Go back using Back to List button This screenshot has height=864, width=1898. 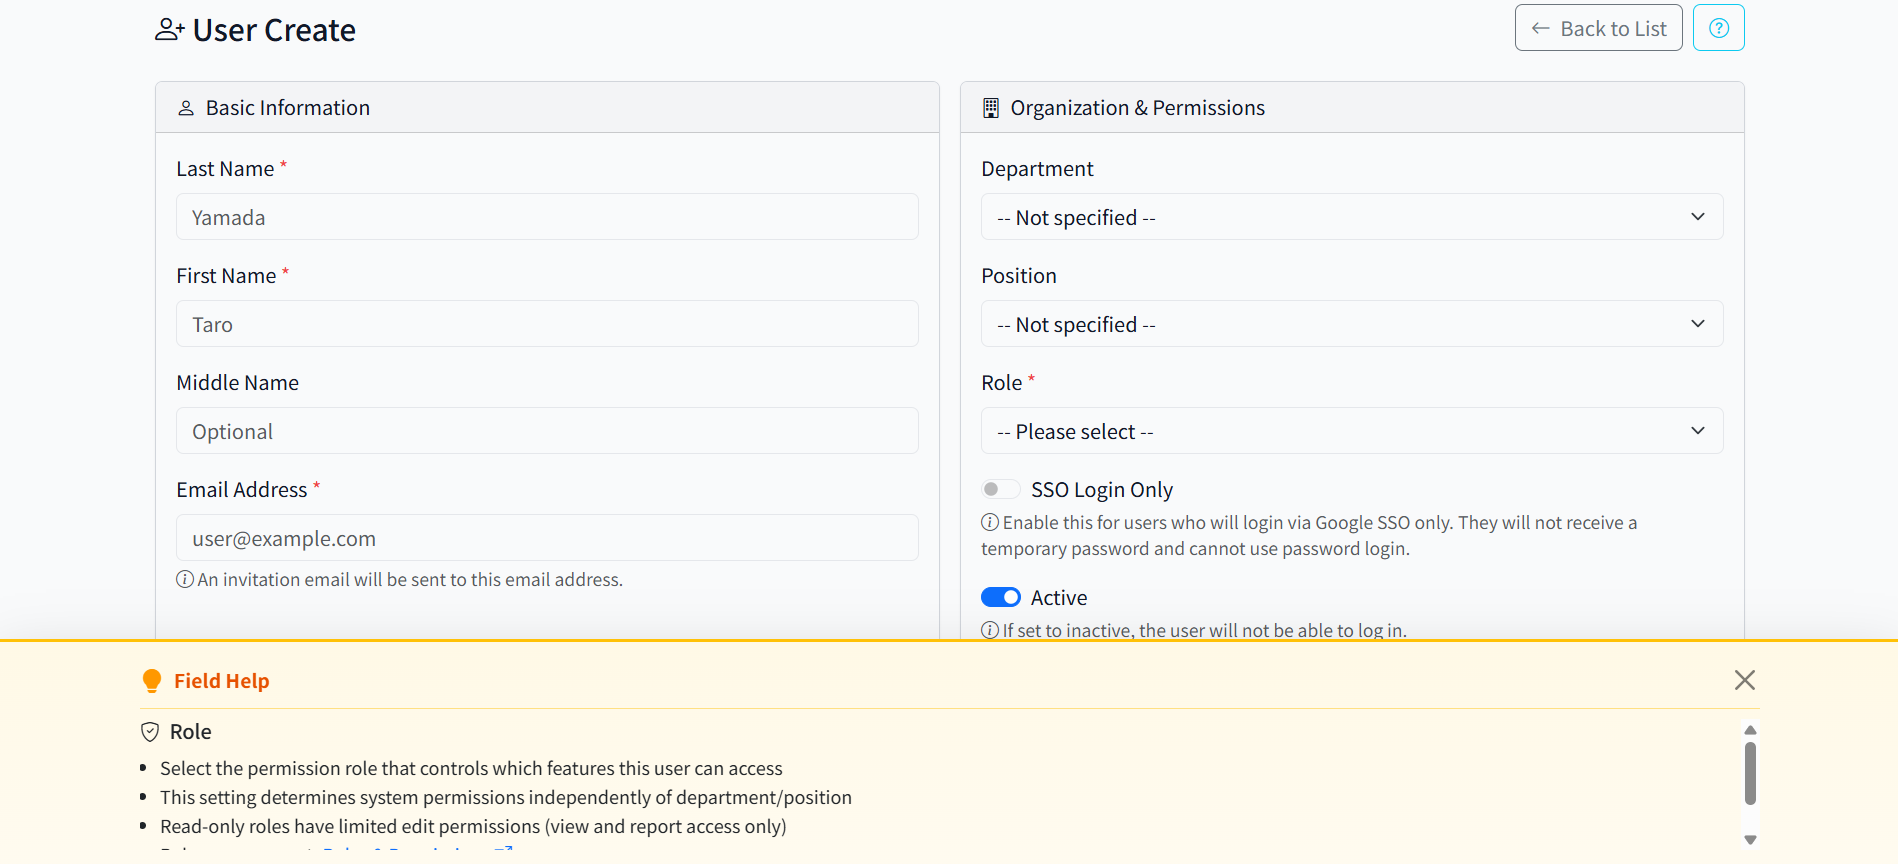[1598, 28]
